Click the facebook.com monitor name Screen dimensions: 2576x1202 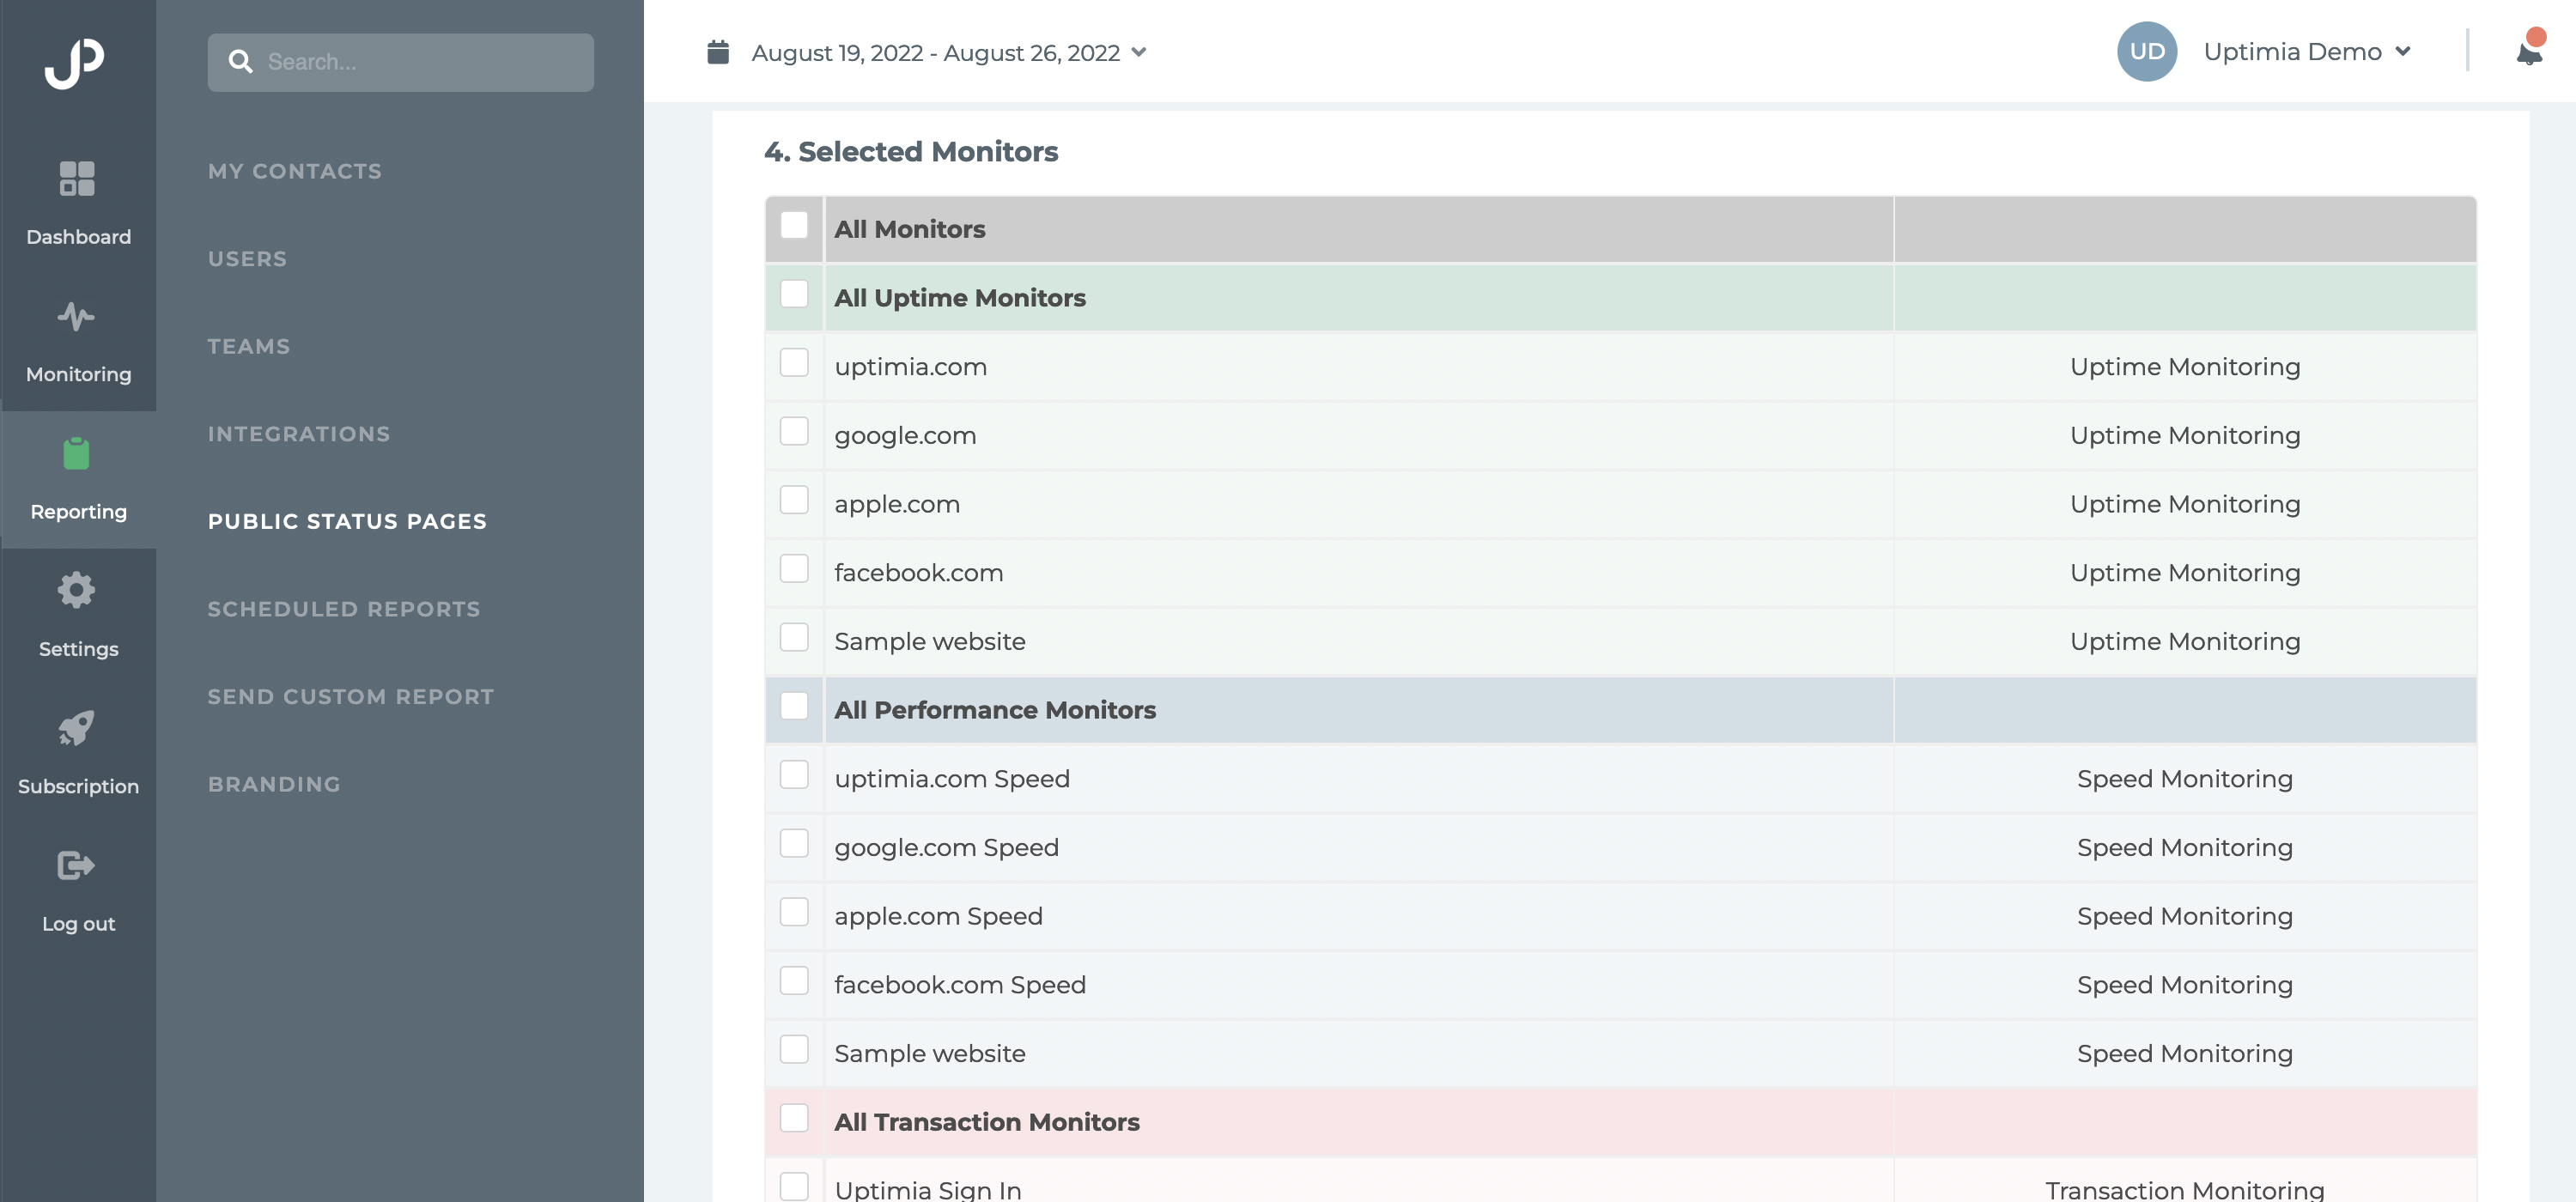point(918,573)
